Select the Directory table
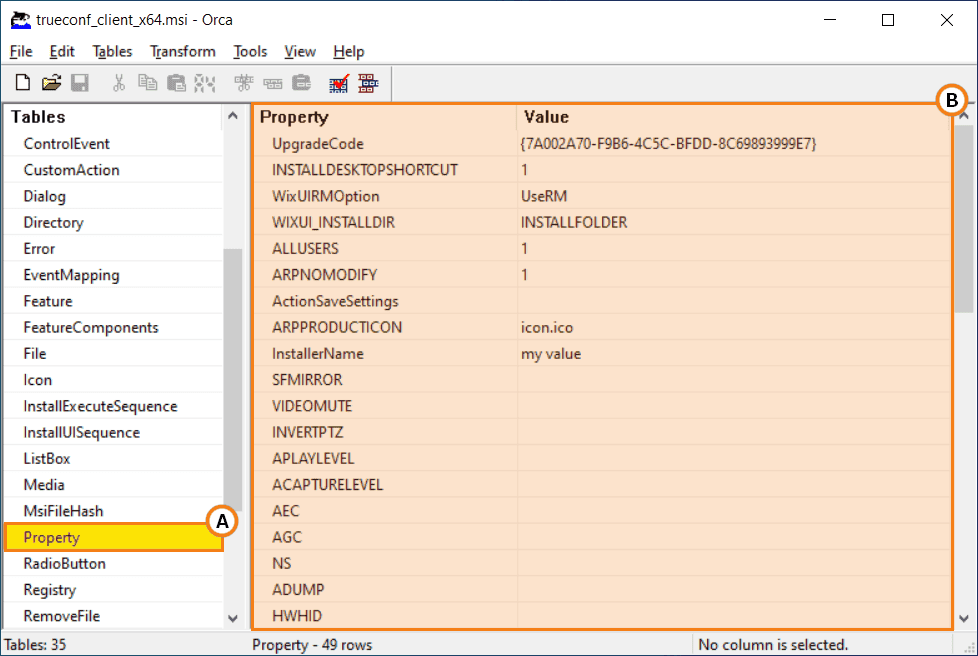The image size is (978, 656). (113, 222)
